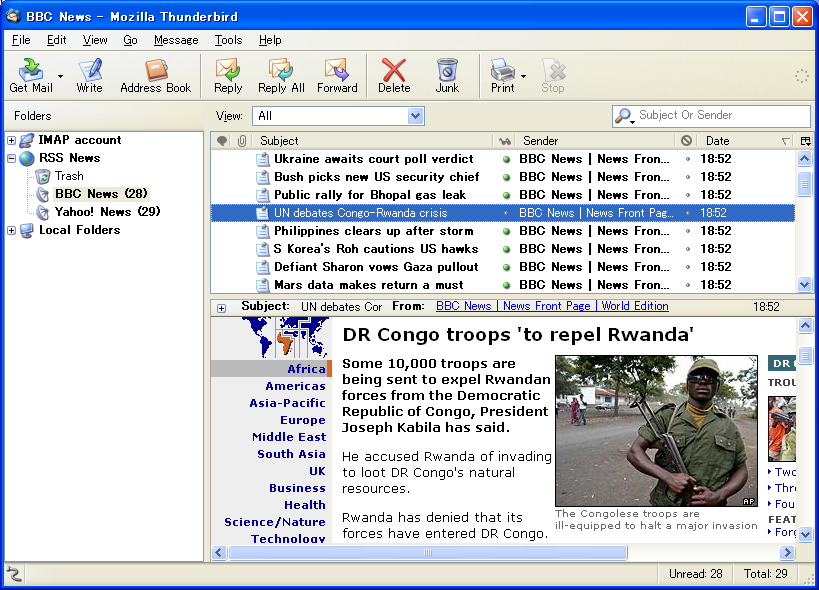Viewport: 819px width, 590px height.
Task: Click the Reply All icon
Action: pos(281,75)
